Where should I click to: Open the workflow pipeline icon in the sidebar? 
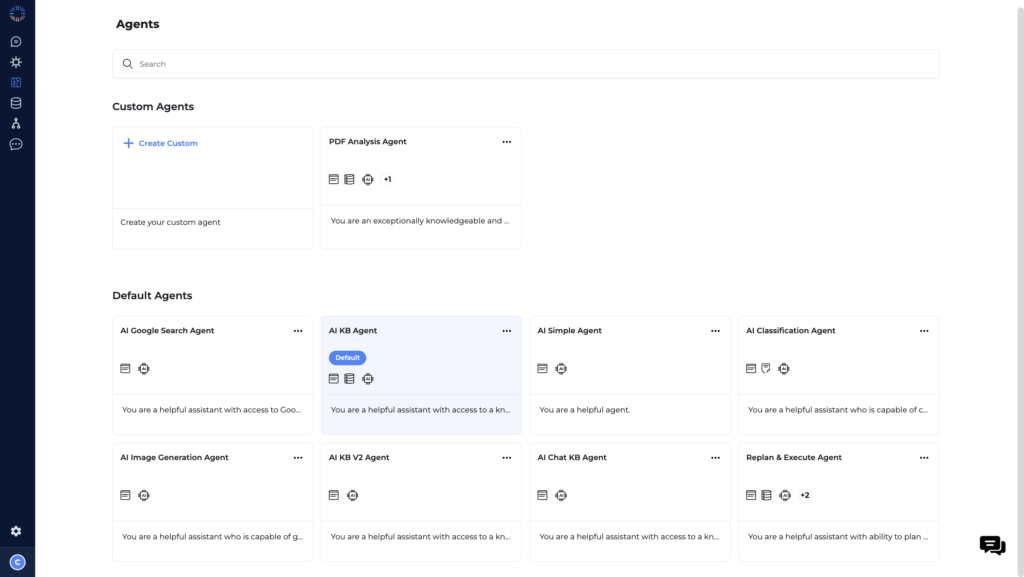[15, 123]
